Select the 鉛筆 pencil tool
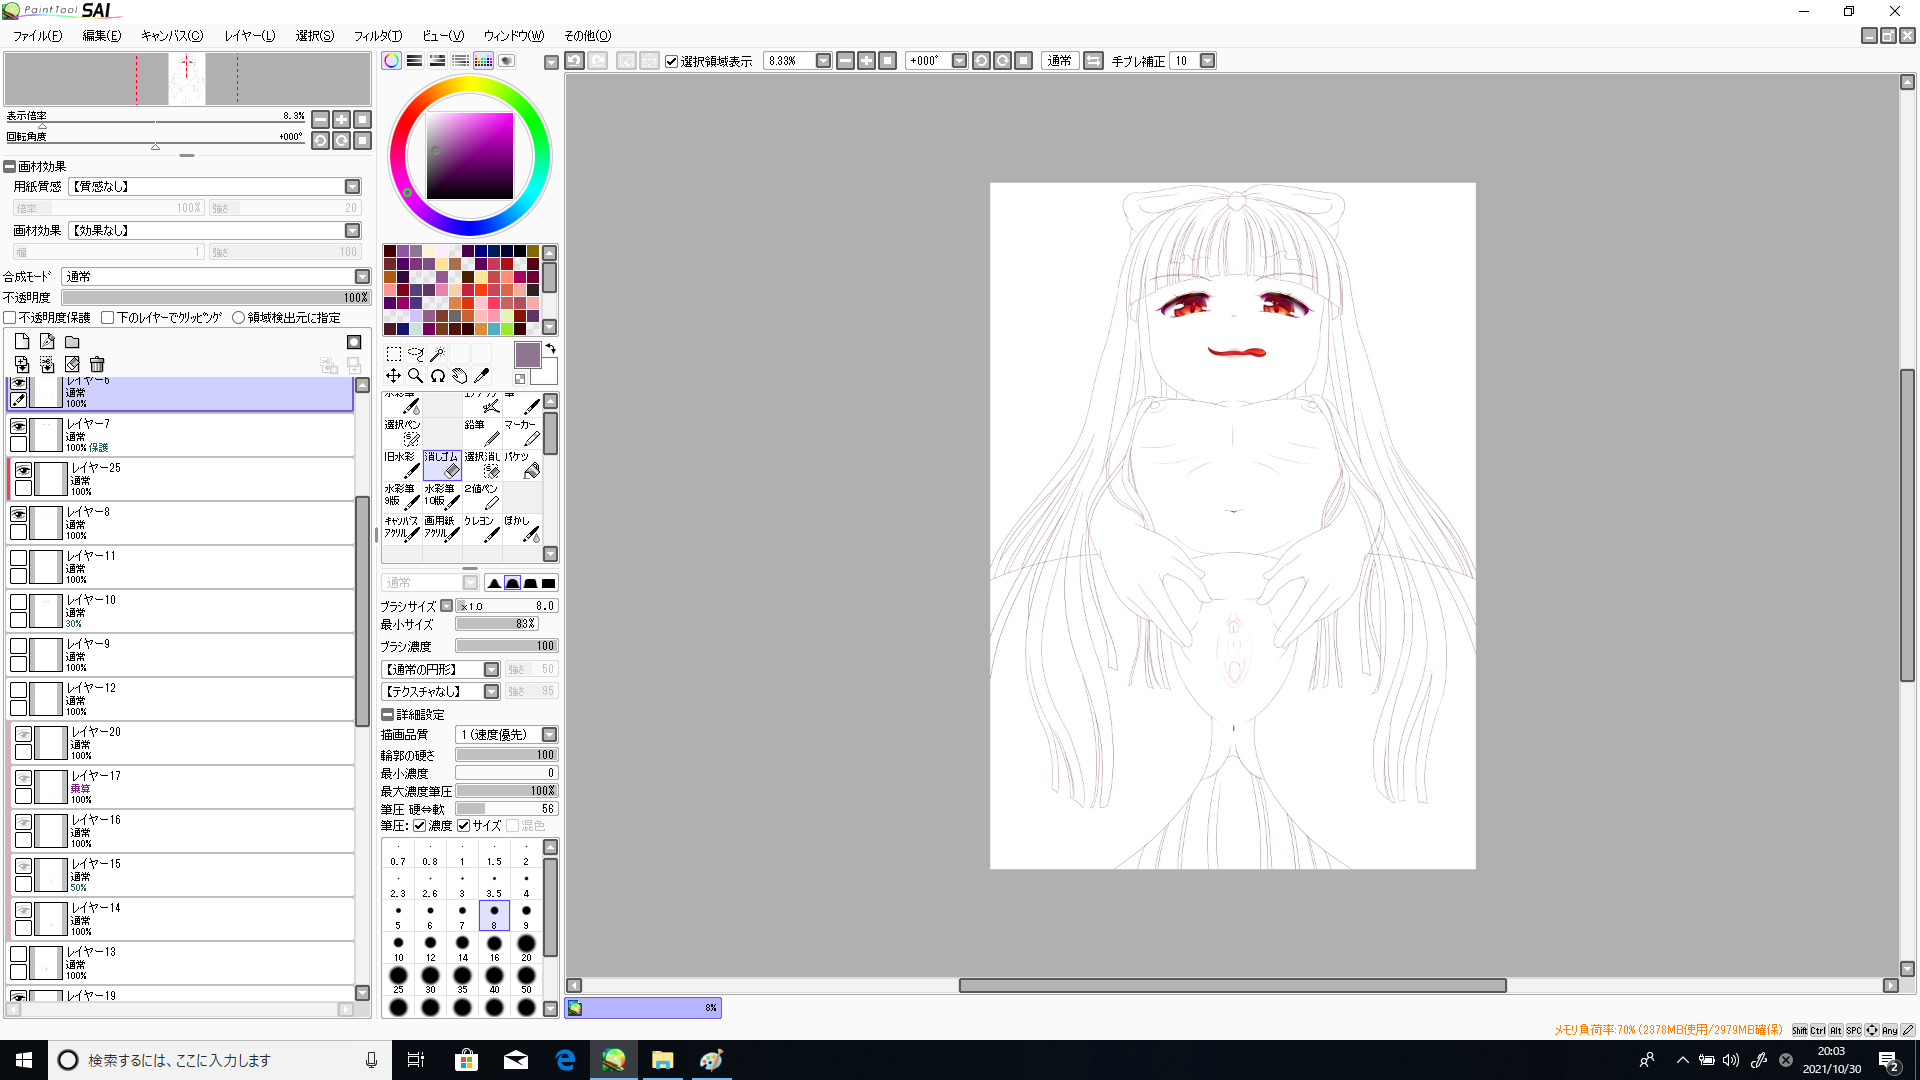Image resolution: width=1920 pixels, height=1080 pixels. tap(482, 433)
